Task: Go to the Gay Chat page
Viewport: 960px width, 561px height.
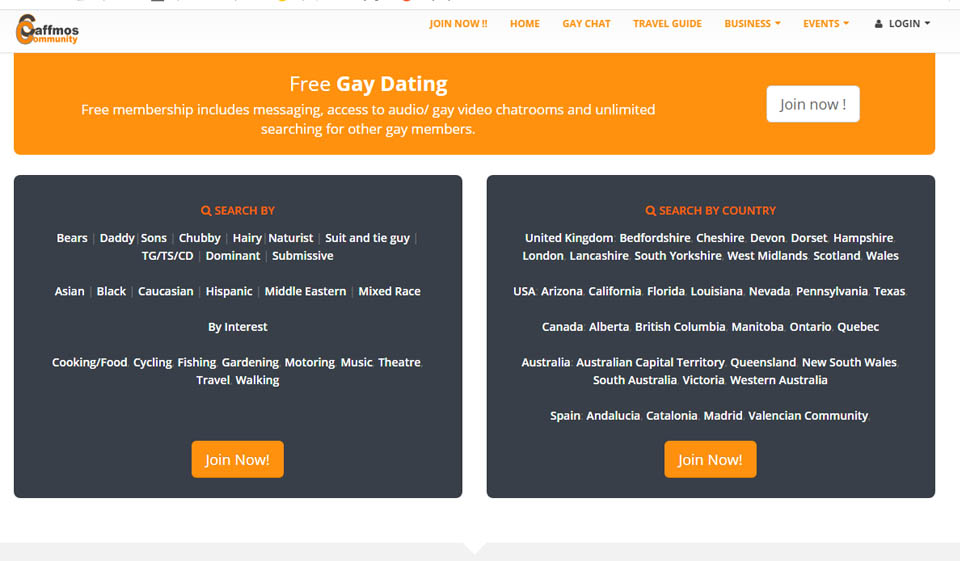Action: 586,24
